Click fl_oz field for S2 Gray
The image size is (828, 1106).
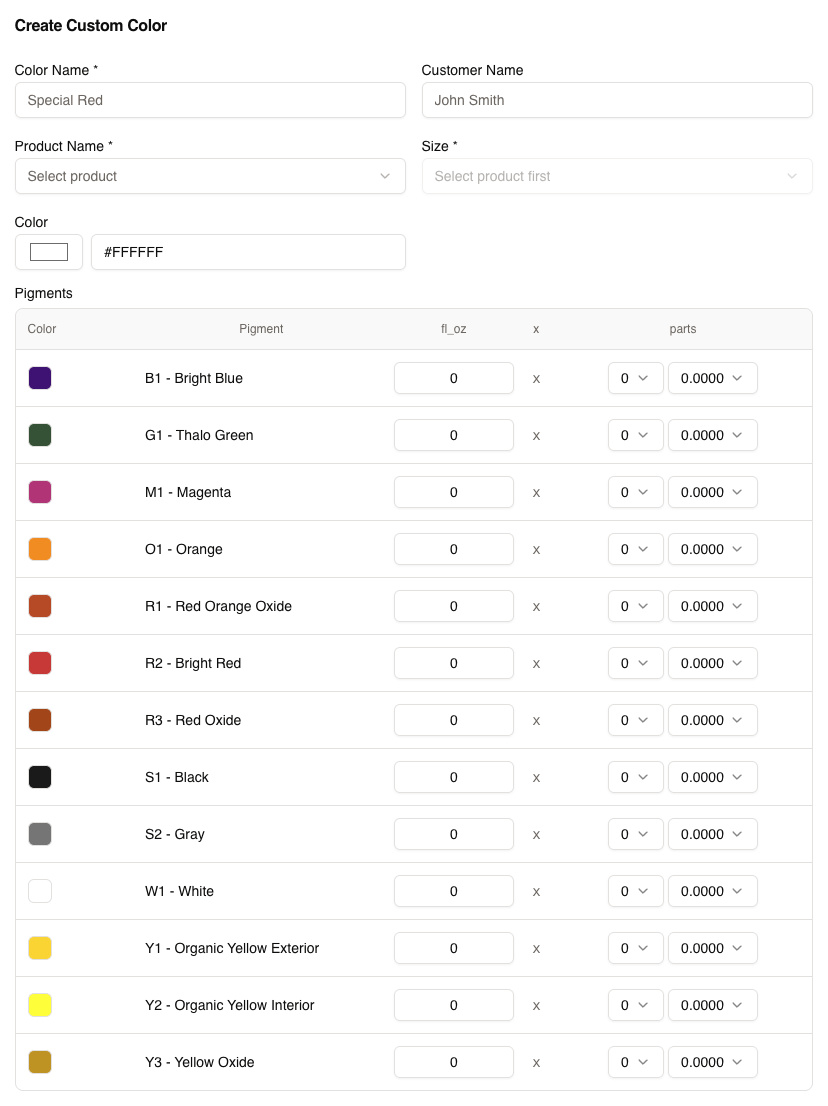point(453,834)
